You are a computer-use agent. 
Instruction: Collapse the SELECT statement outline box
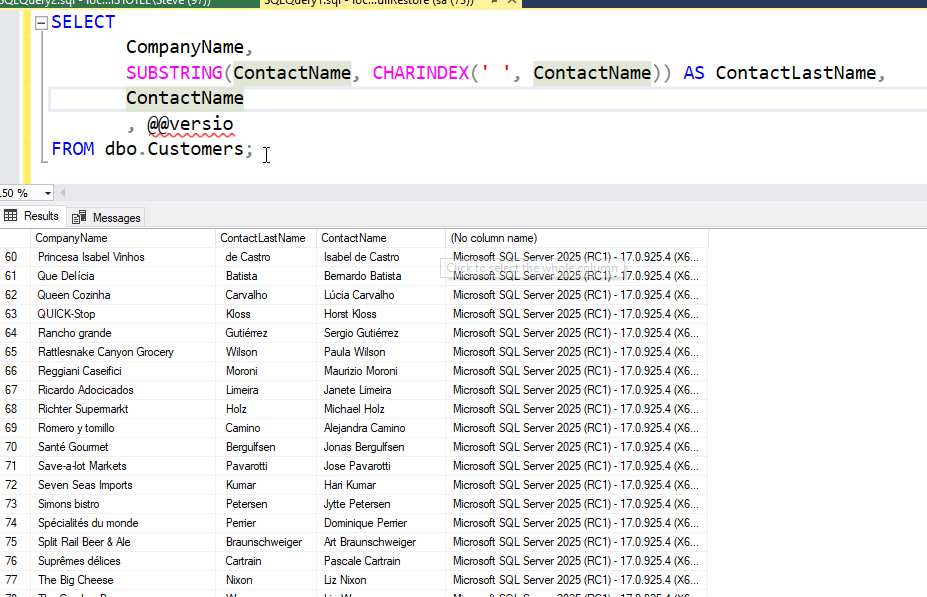coord(39,22)
